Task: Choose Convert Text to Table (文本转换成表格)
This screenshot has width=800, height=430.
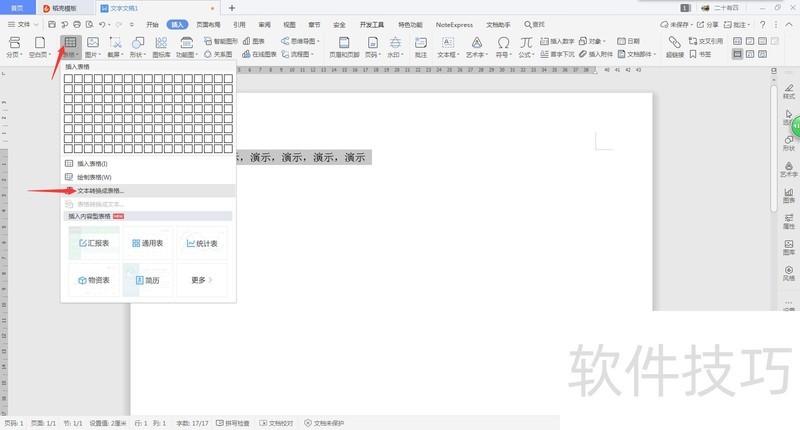Action: click(148, 191)
